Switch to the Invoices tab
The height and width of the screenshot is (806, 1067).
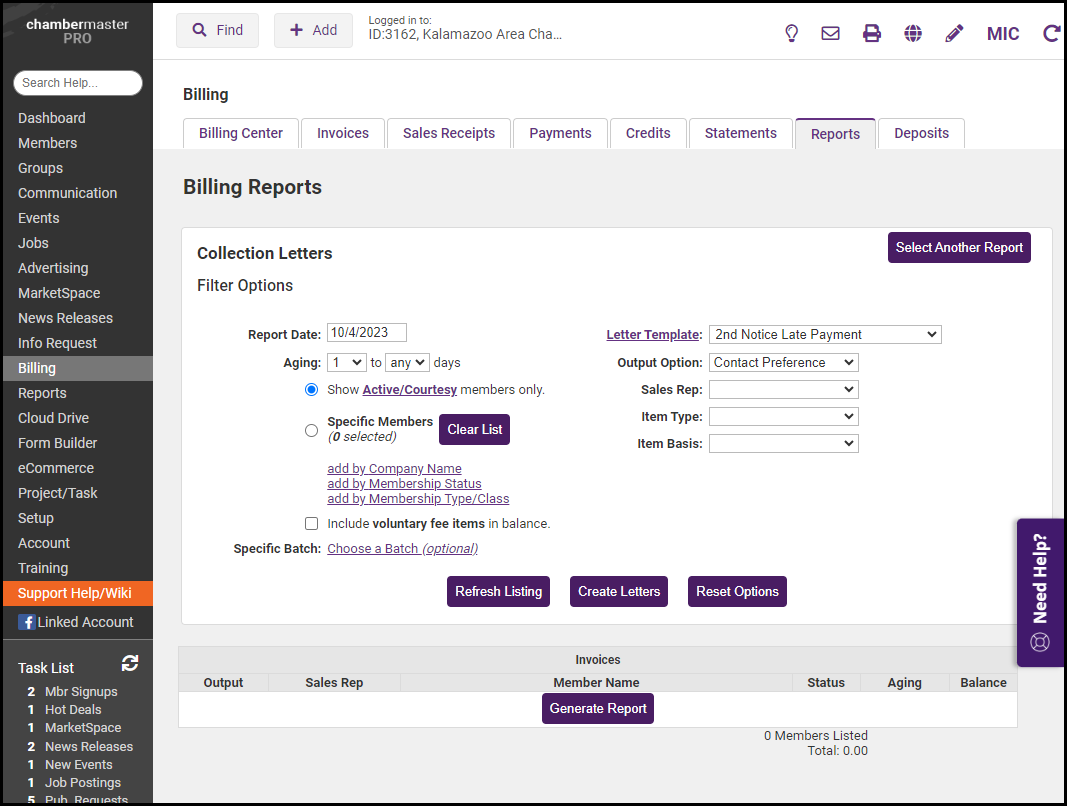click(x=343, y=133)
